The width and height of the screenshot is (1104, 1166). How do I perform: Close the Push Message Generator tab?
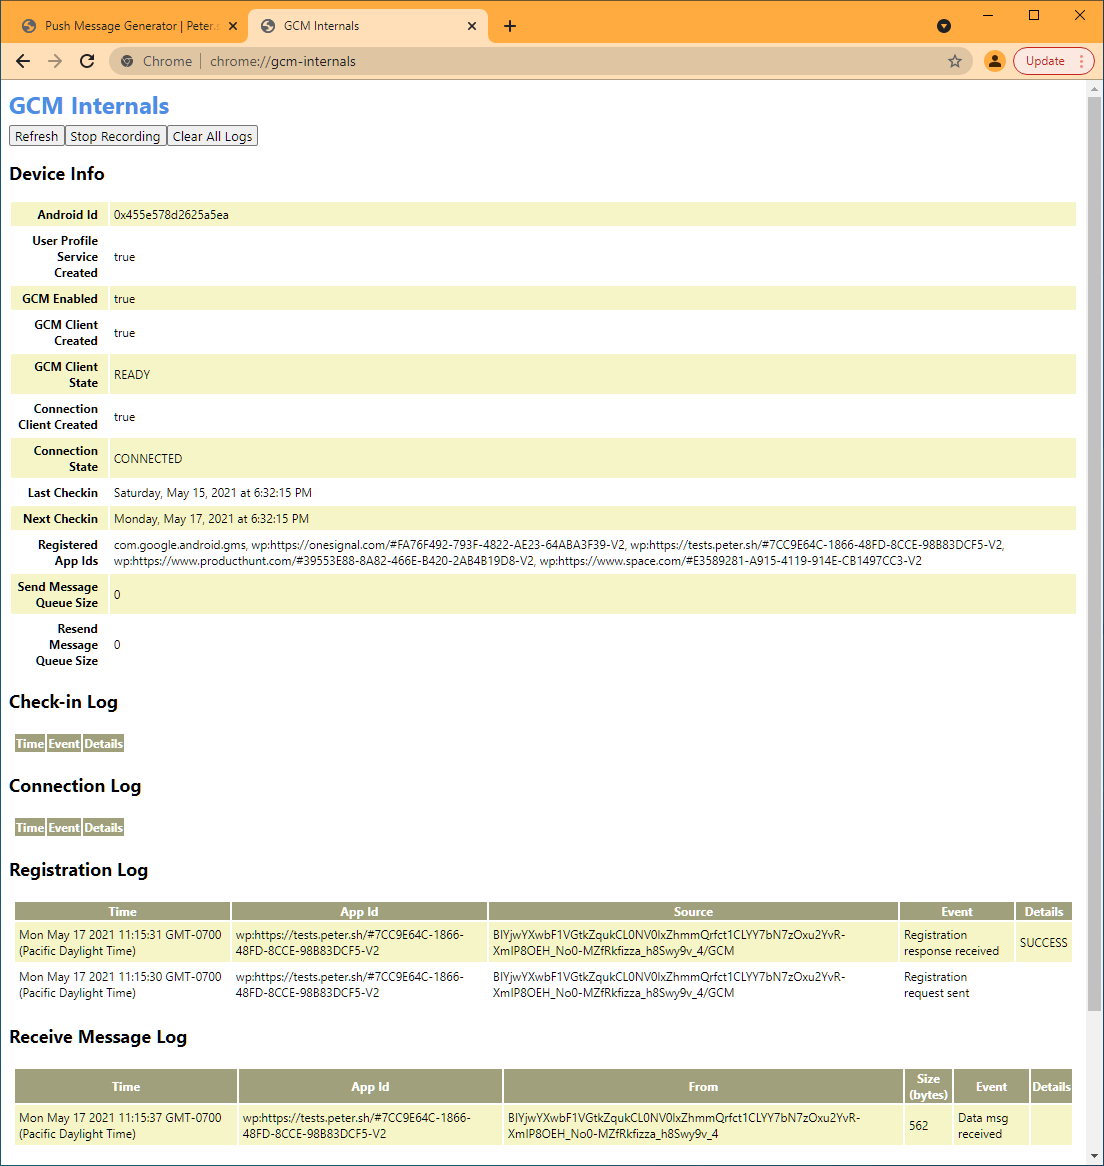pyautogui.click(x=233, y=26)
